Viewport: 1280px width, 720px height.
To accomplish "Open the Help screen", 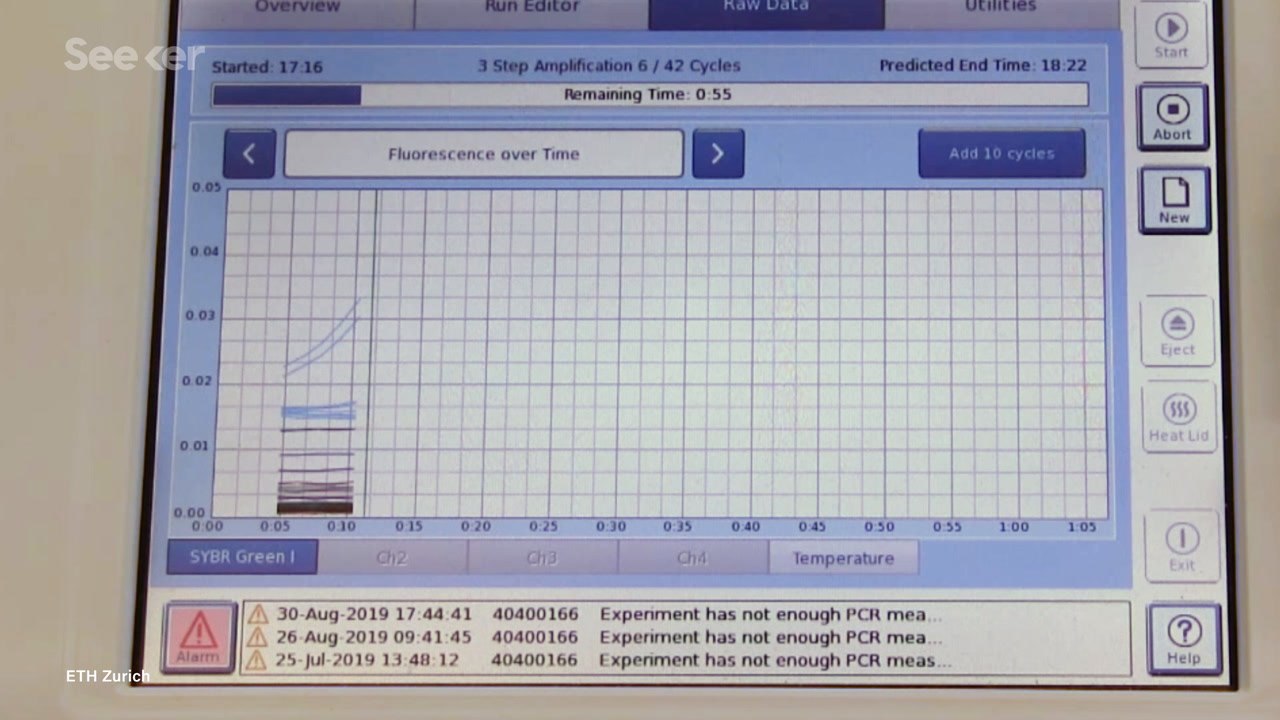I will 1184,639.
